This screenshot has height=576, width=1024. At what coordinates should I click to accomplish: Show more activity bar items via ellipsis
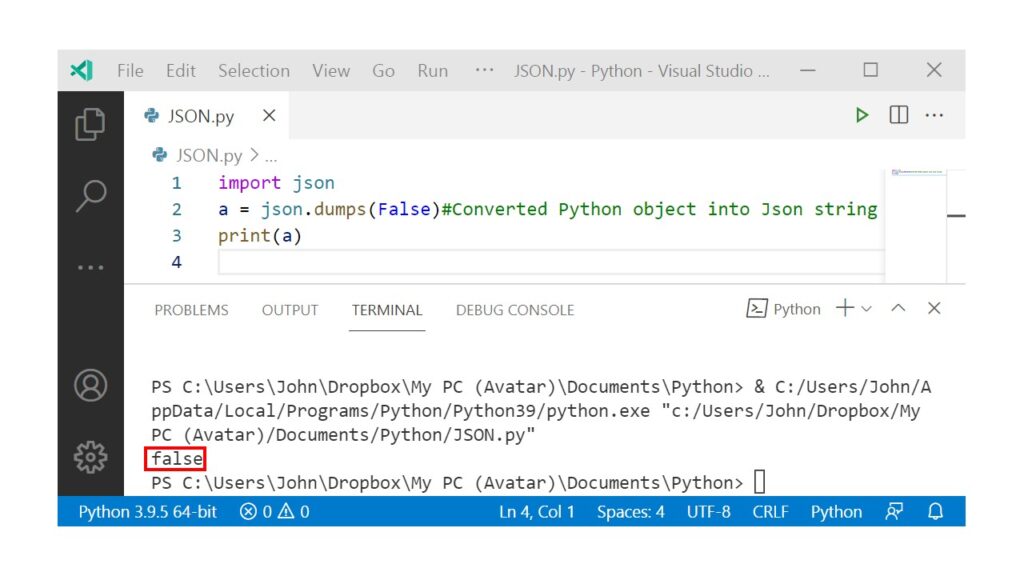point(90,267)
